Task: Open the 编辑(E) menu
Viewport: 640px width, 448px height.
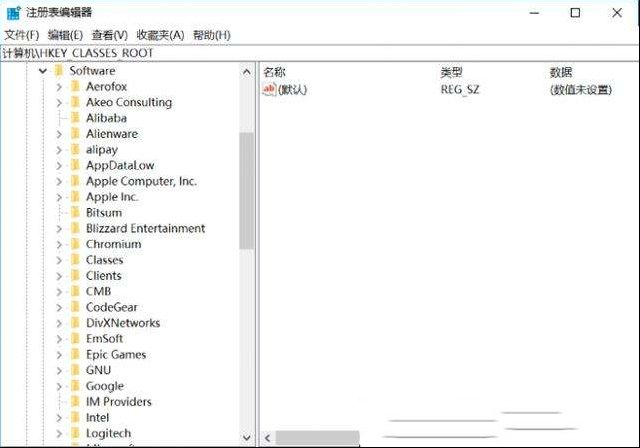Action: click(65, 35)
